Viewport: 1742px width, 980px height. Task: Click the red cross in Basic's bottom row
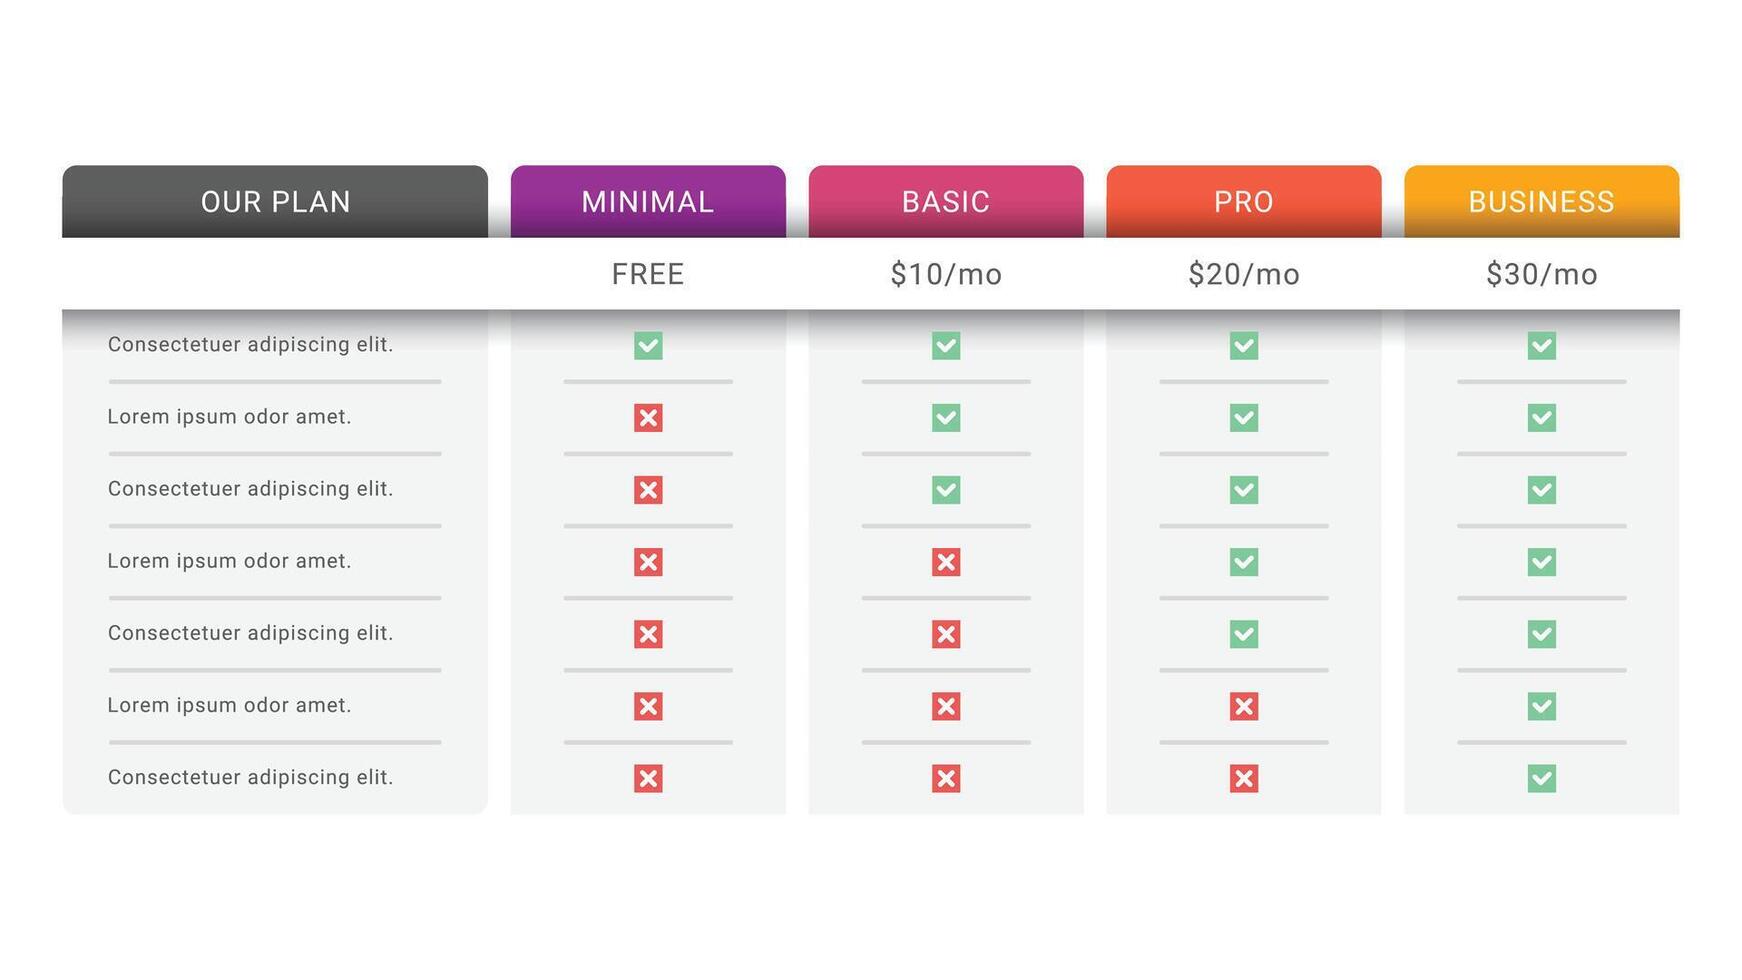(946, 778)
